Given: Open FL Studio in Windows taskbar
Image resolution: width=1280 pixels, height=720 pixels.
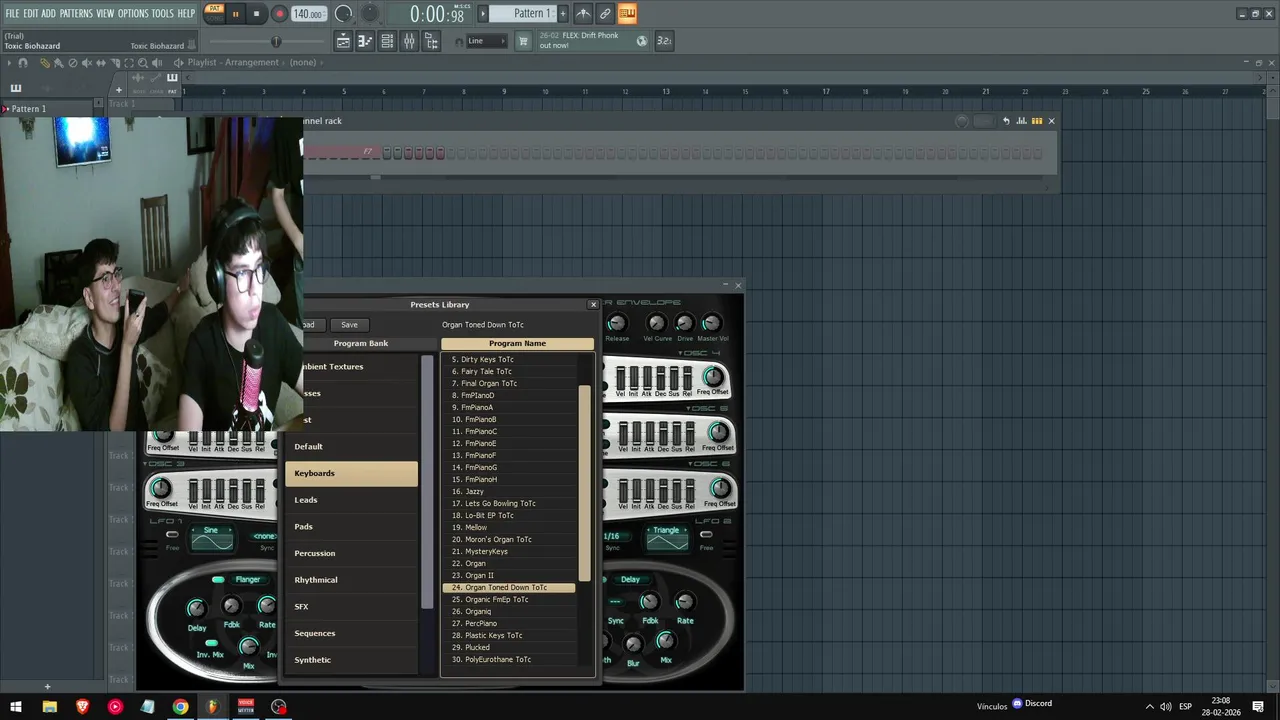Looking at the screenshot, I should [213, 706].
